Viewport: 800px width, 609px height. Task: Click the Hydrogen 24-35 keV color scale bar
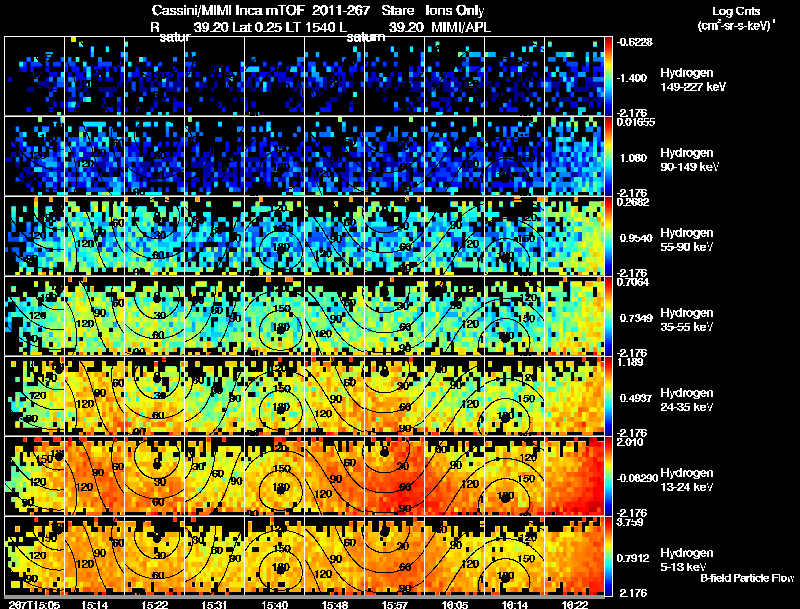pos(608,396)
